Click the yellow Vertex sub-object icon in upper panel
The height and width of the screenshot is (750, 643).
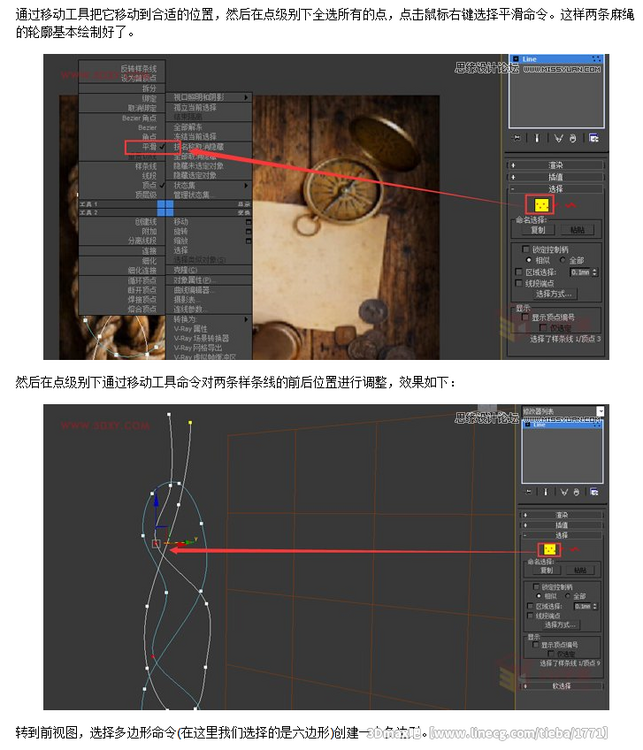tap(541, 204)
